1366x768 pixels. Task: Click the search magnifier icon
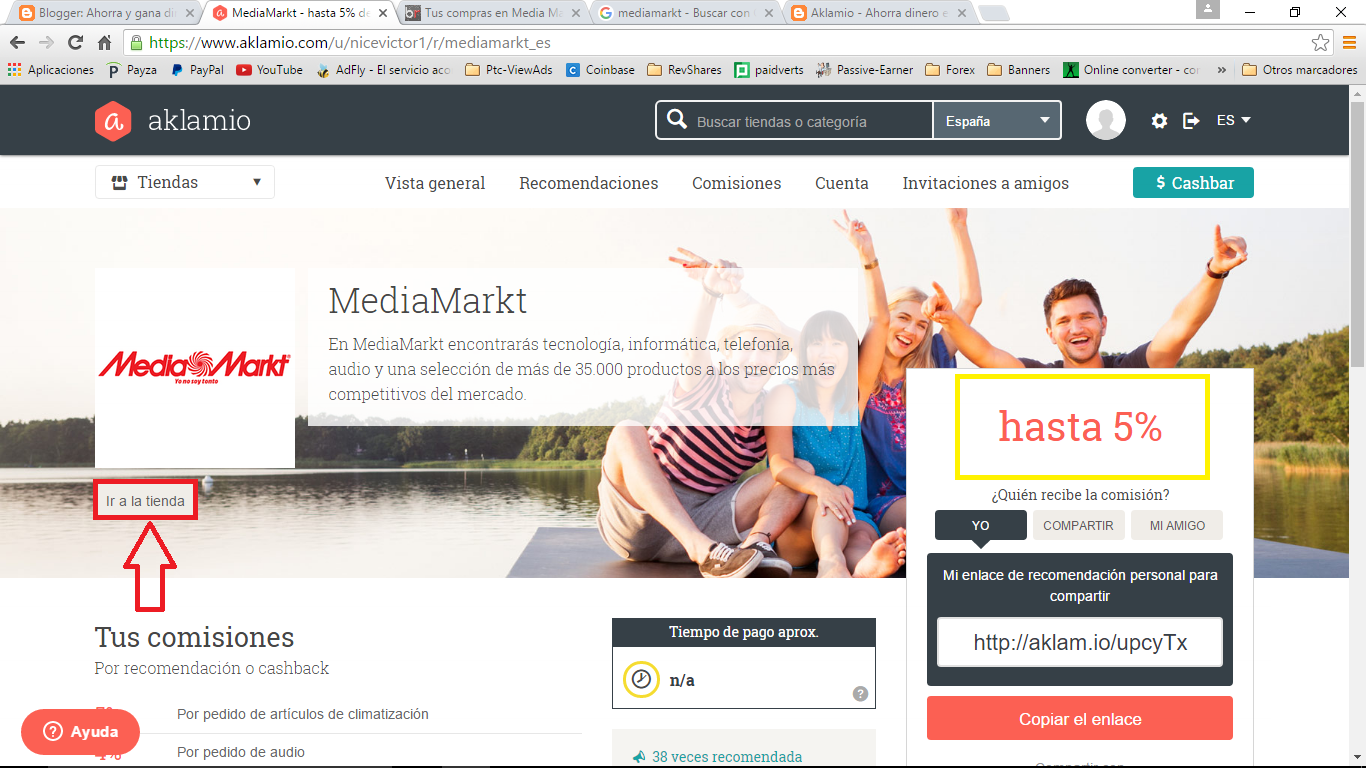[677, 121]
